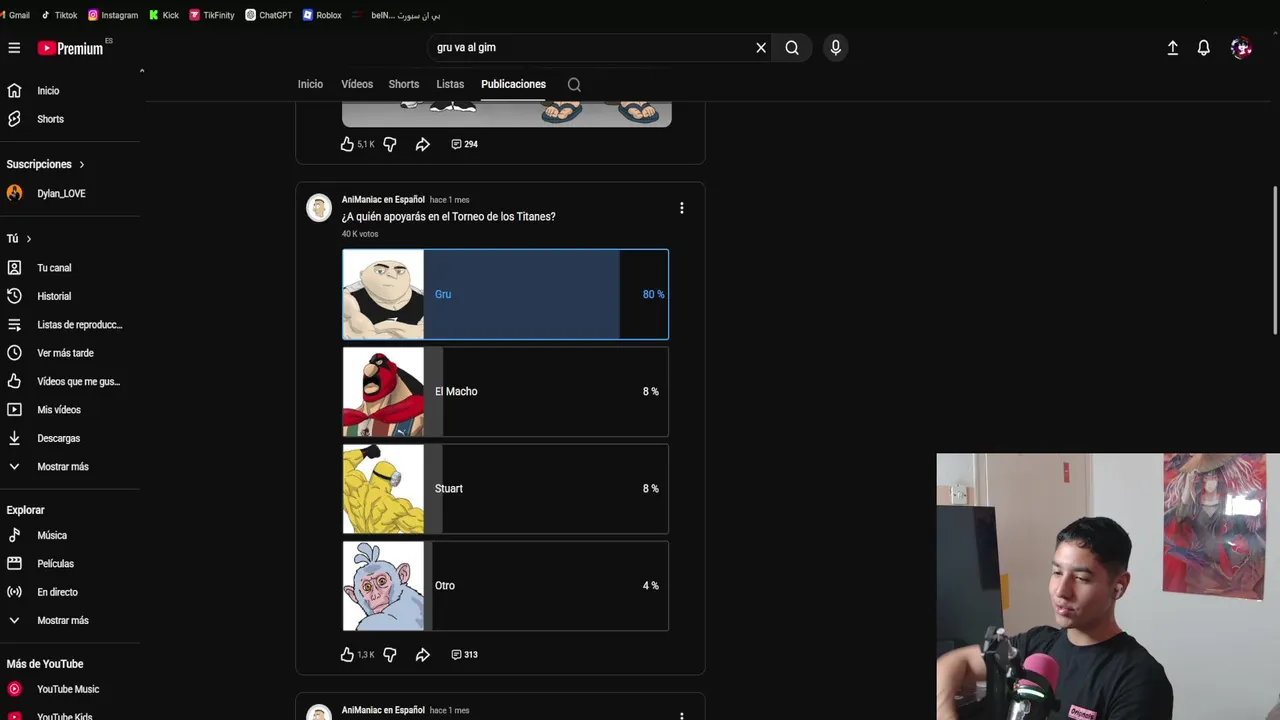The image size is (1280, 720).
Task: Vote for Otro option
Action: click(x=505, y=585)
